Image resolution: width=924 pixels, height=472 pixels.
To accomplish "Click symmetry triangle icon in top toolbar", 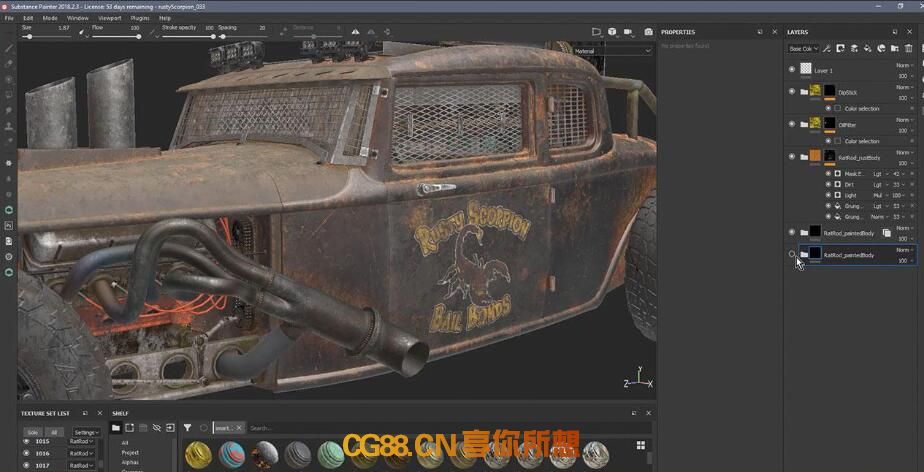I will click(355, 32).
